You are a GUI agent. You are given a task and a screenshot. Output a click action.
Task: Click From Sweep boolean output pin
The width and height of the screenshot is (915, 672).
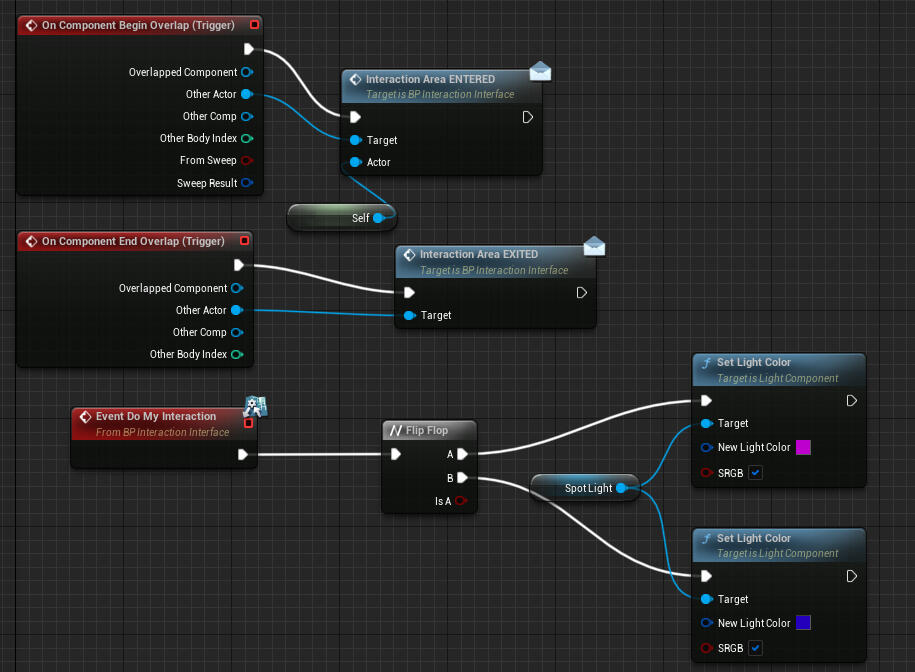(x=246, y=160)
